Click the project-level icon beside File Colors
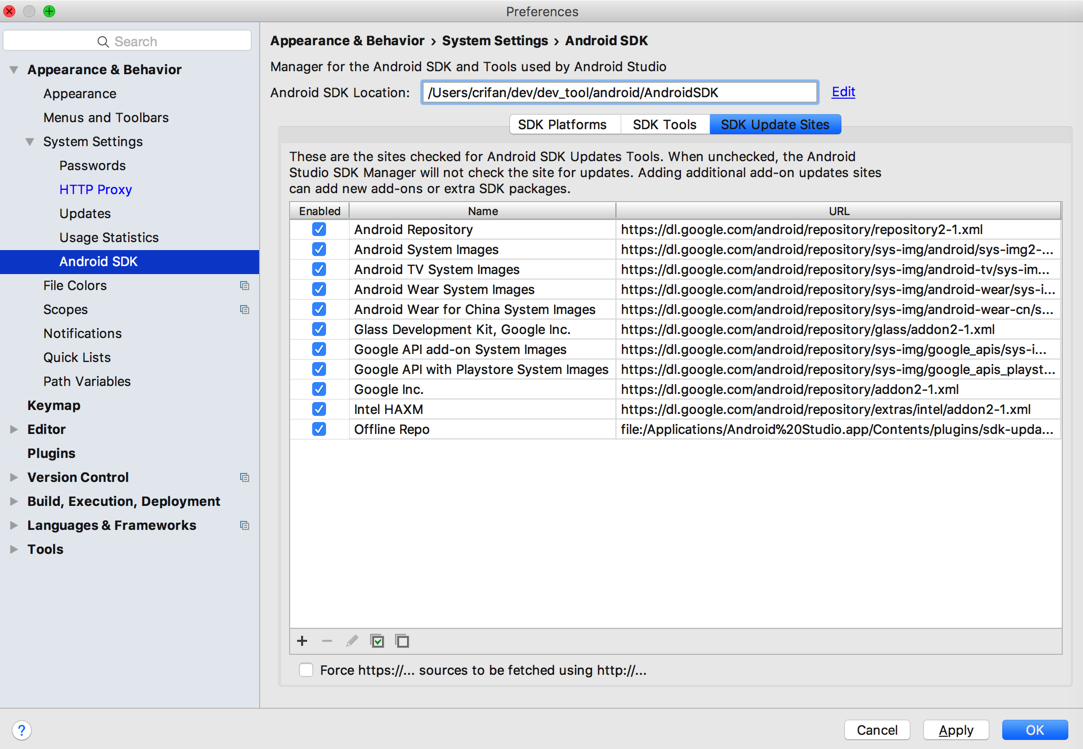Image resolution: width=1083 pixels, height=749 pixels. click(x=244, y=286)
